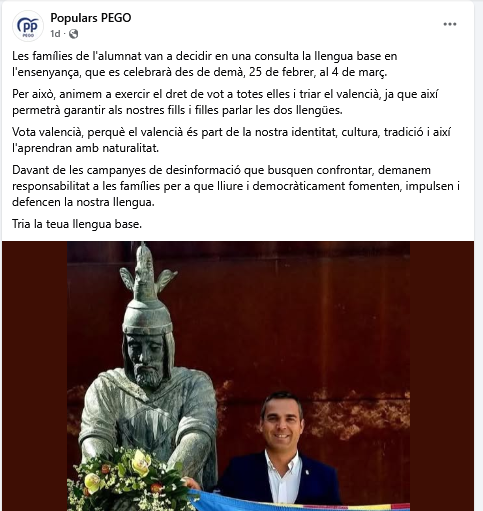
Task: Select the paragraph starting 'Les famílies de l'alumnat'
Action: [205, 64]
